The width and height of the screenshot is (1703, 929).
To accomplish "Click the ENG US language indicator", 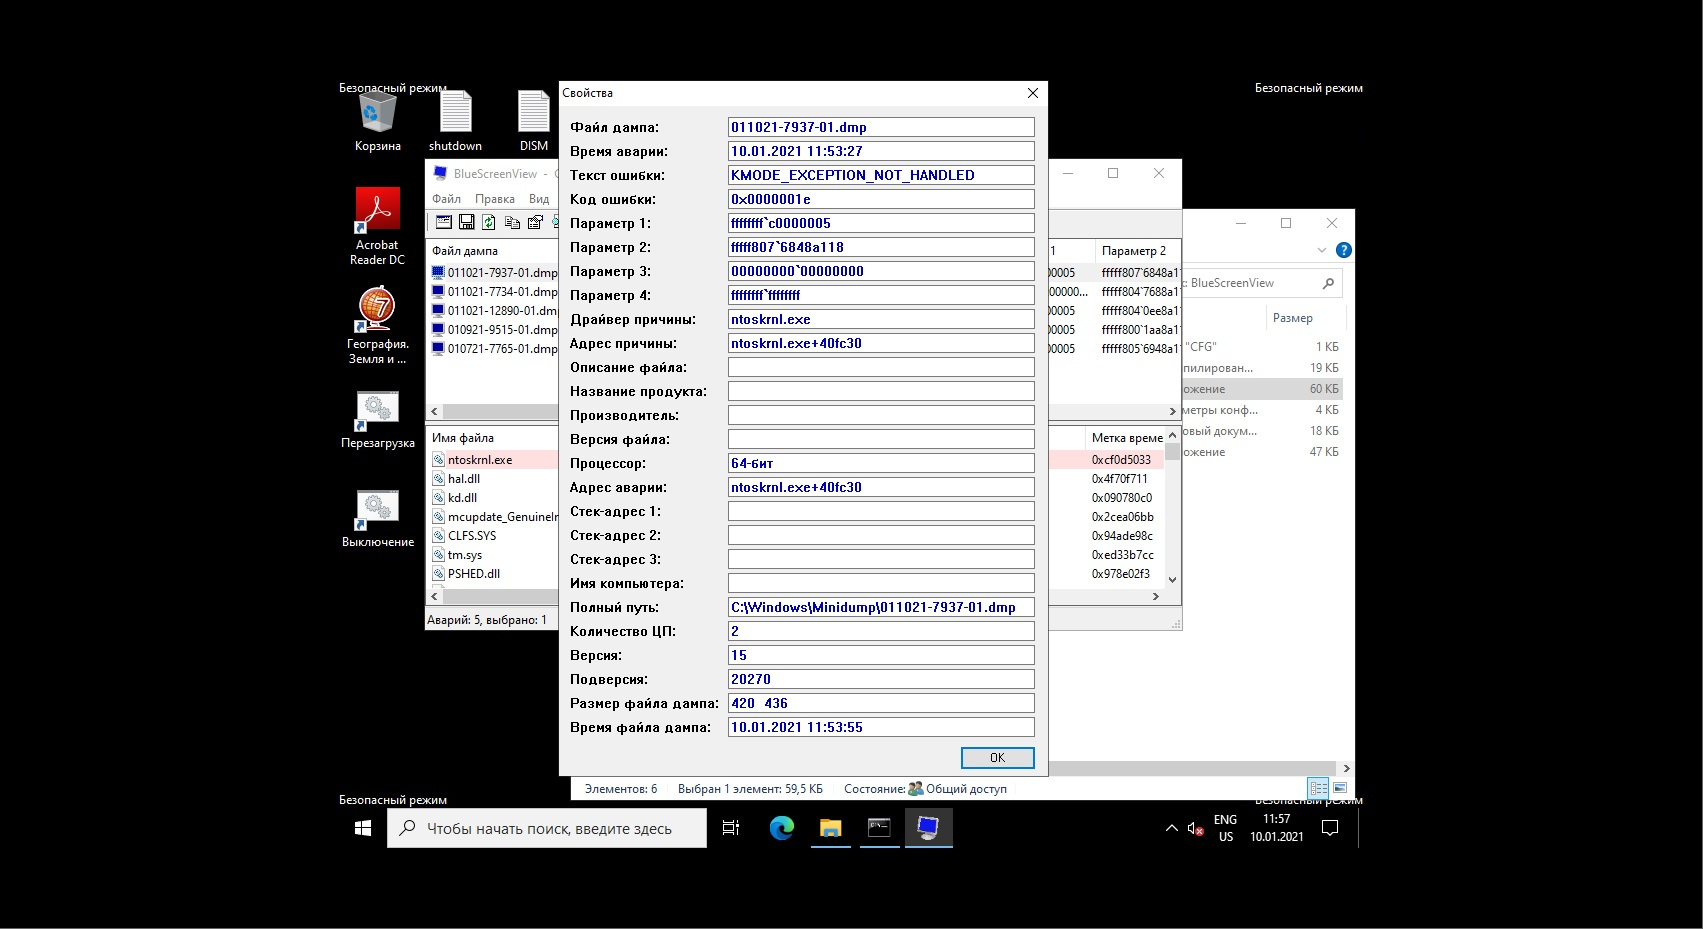I will click(1226, 828).
